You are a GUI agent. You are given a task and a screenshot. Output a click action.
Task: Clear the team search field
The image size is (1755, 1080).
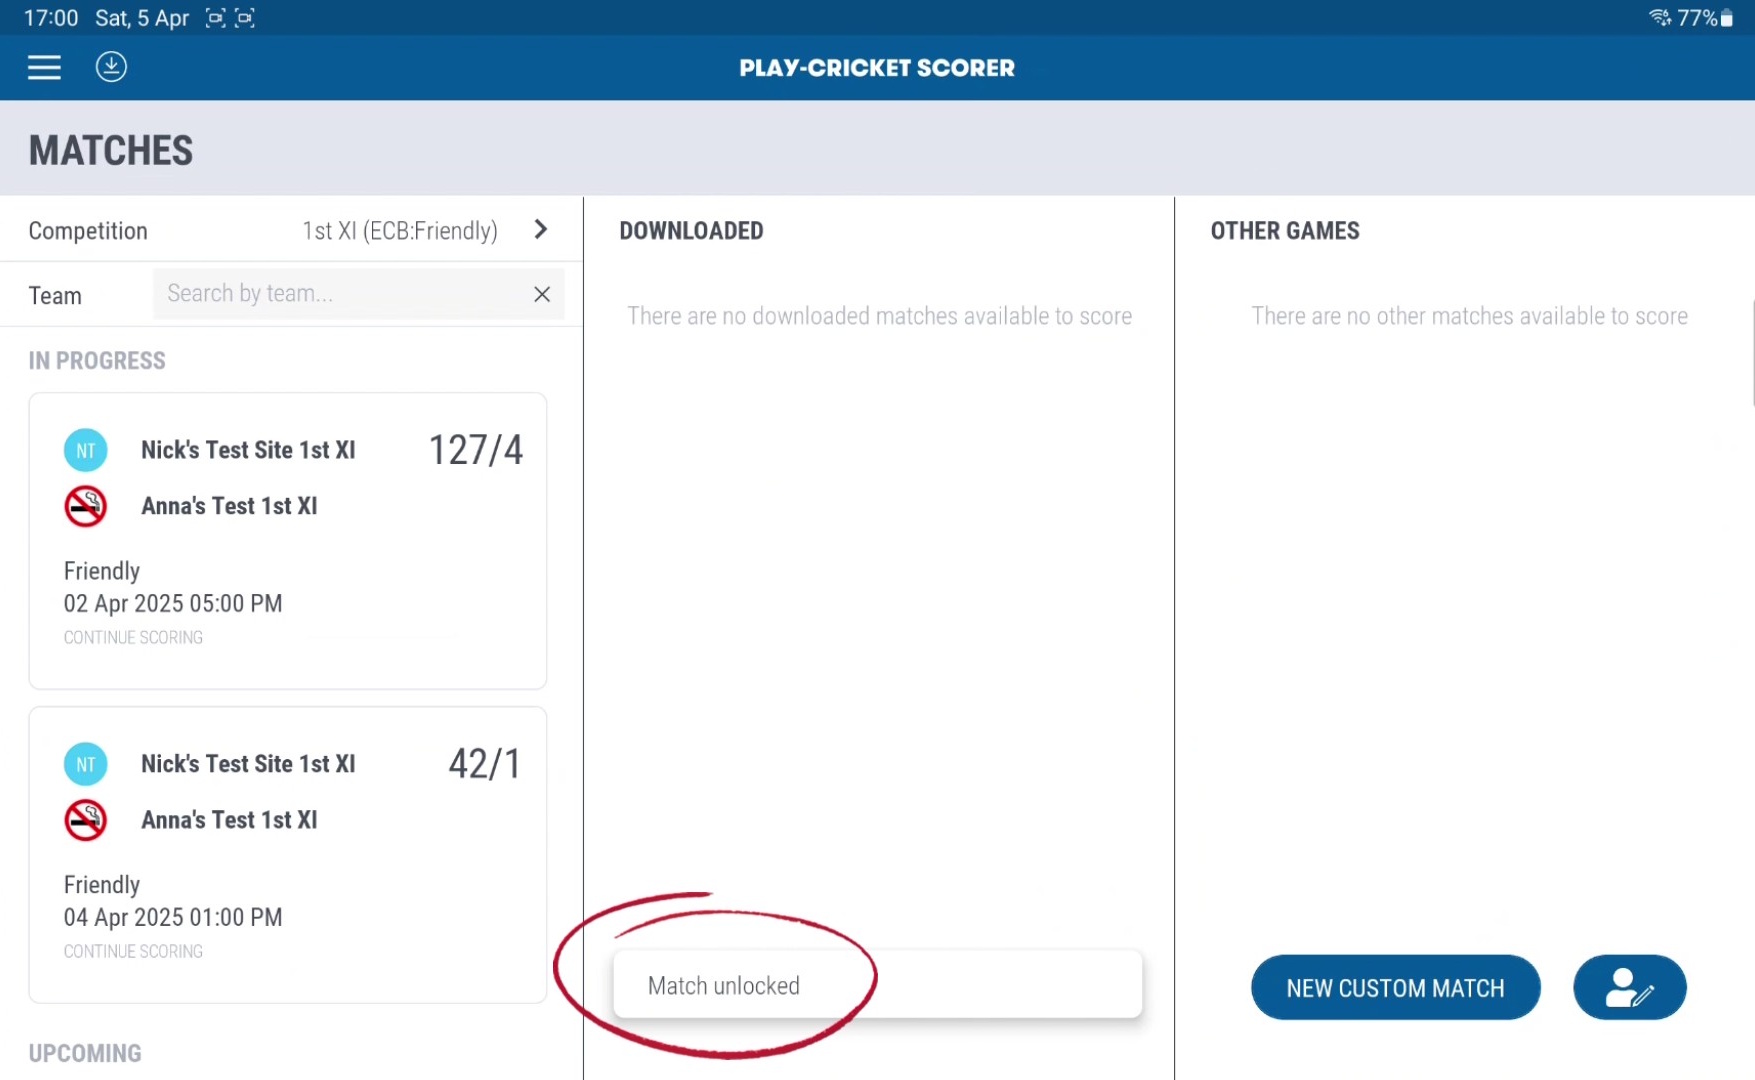(x=542, y=294)
